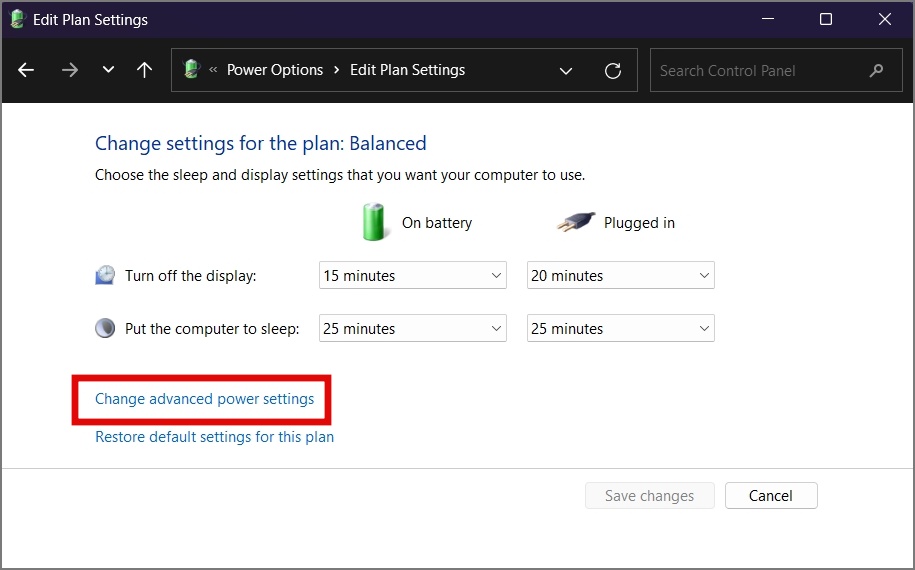Viewport: 915px width, 570px height.
Task: Open On battery display timeout dropdown (15 minutes)
Action: (x=413, y=275)
